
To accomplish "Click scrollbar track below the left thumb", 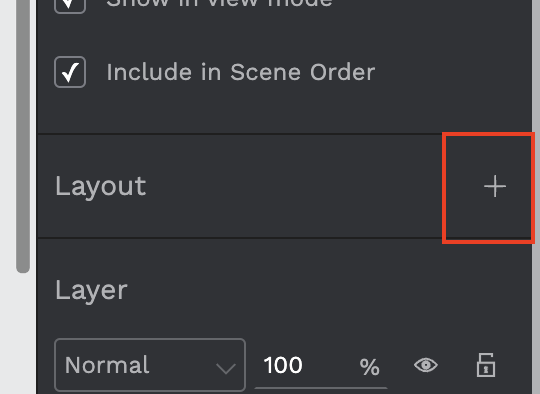I will pos(23,333).
